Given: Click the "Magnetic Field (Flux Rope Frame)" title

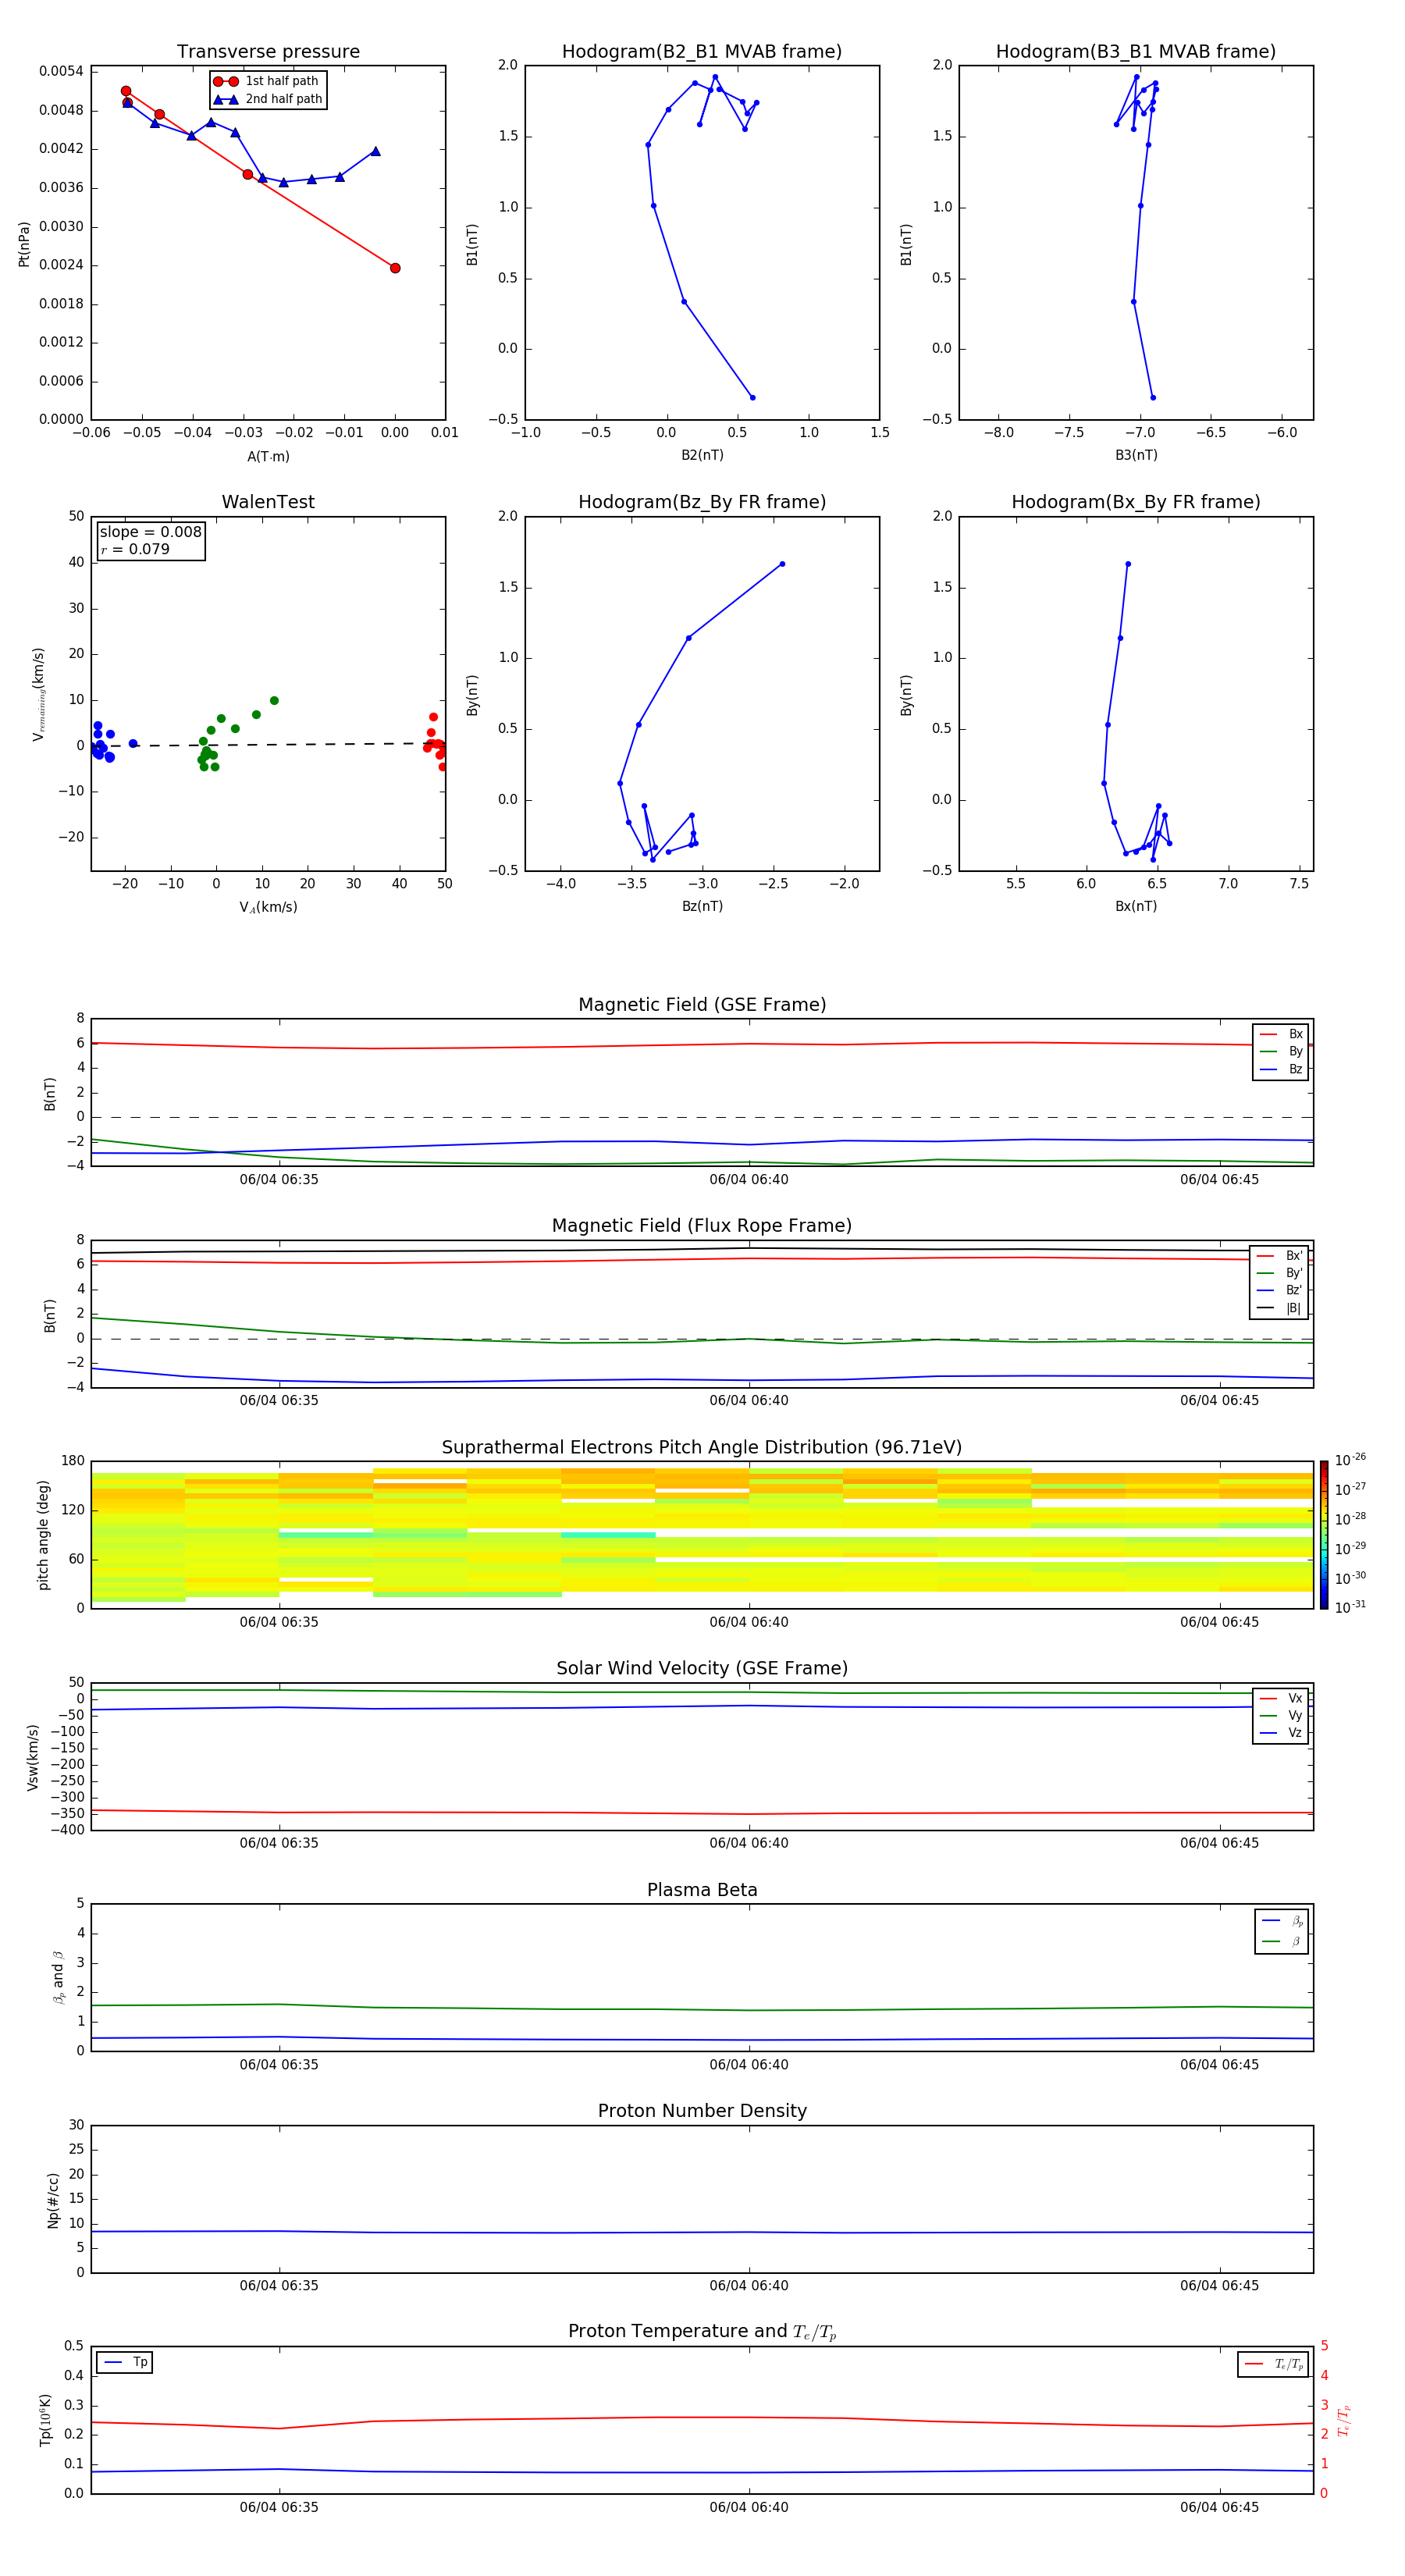Looking at the screenshot, I should (x=702, y=1225).
